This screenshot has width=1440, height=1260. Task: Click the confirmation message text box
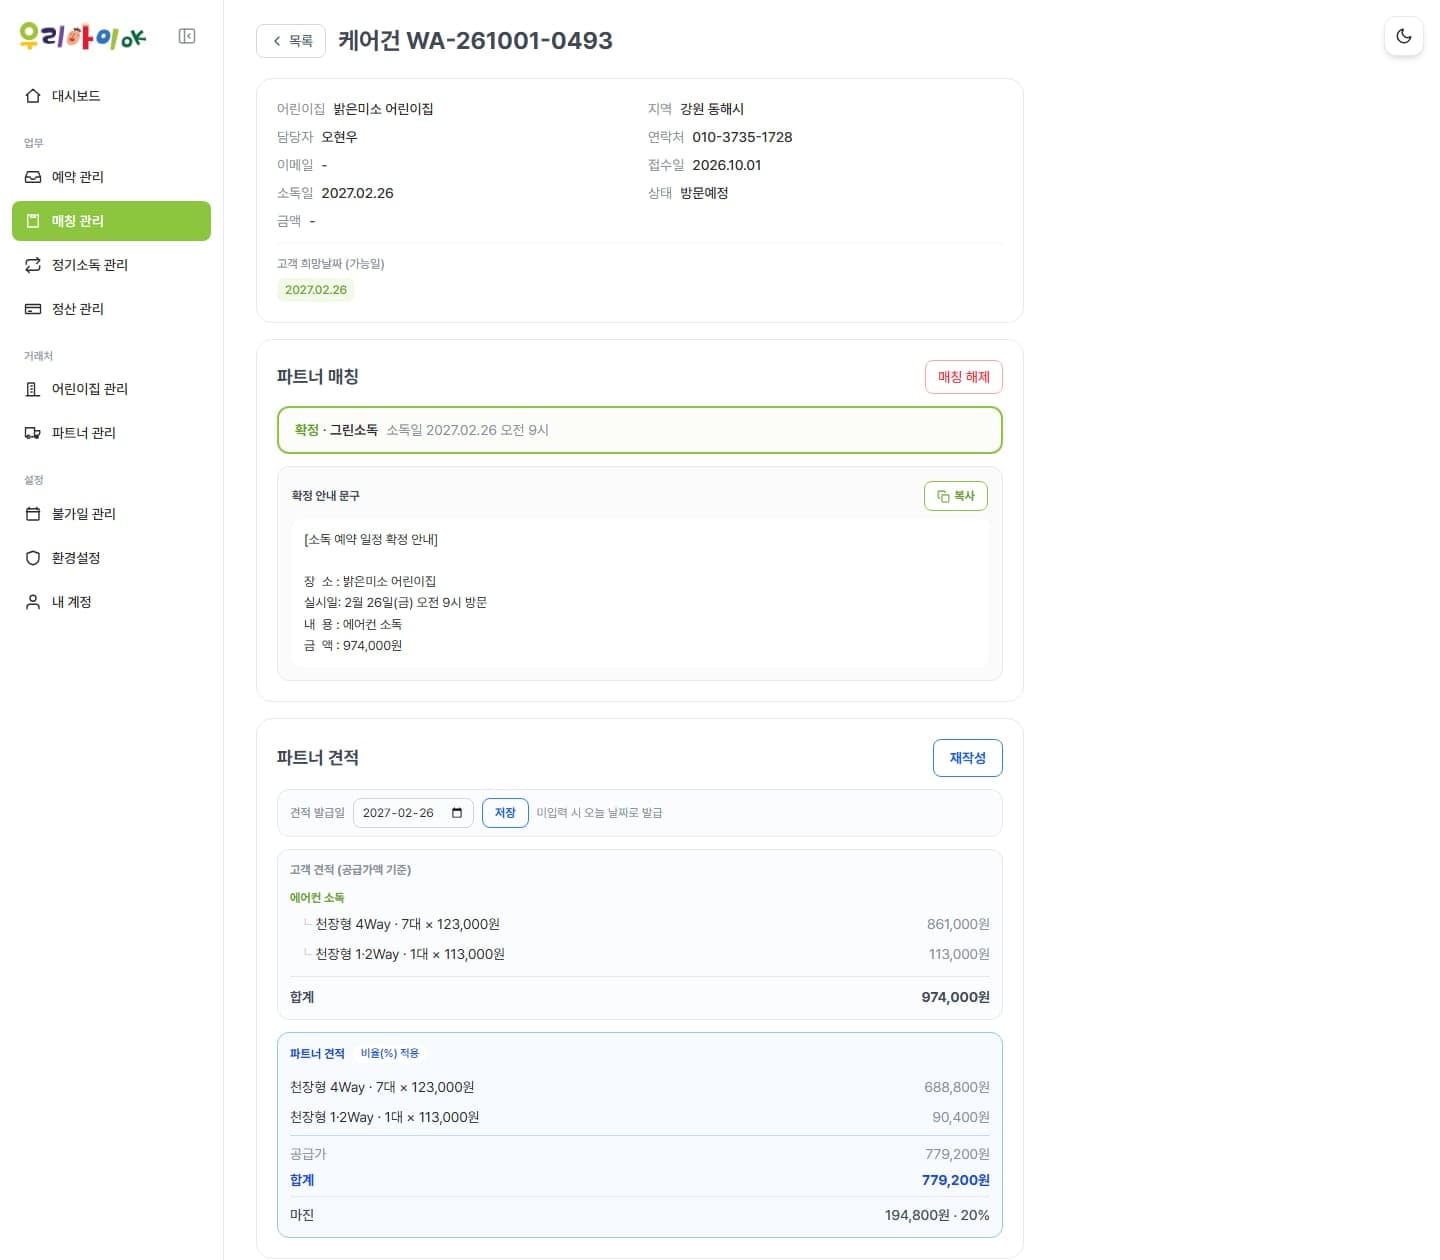[x=640, y=592]
